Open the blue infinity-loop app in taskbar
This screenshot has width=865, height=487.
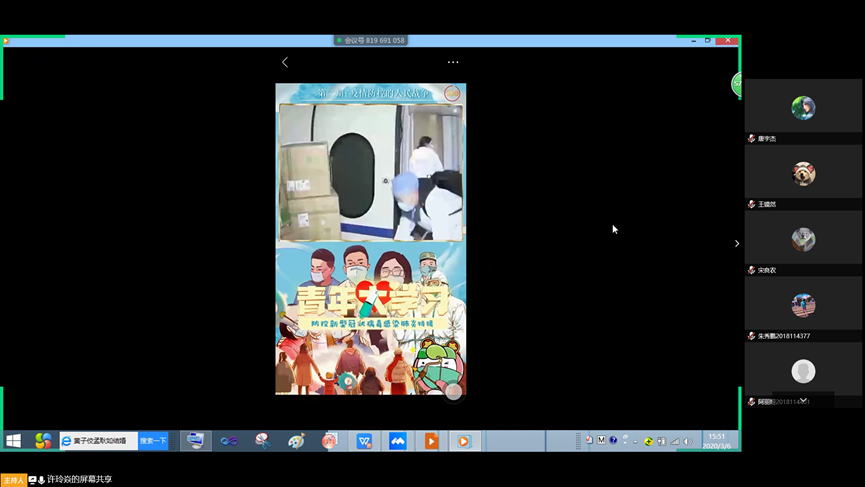229,441
